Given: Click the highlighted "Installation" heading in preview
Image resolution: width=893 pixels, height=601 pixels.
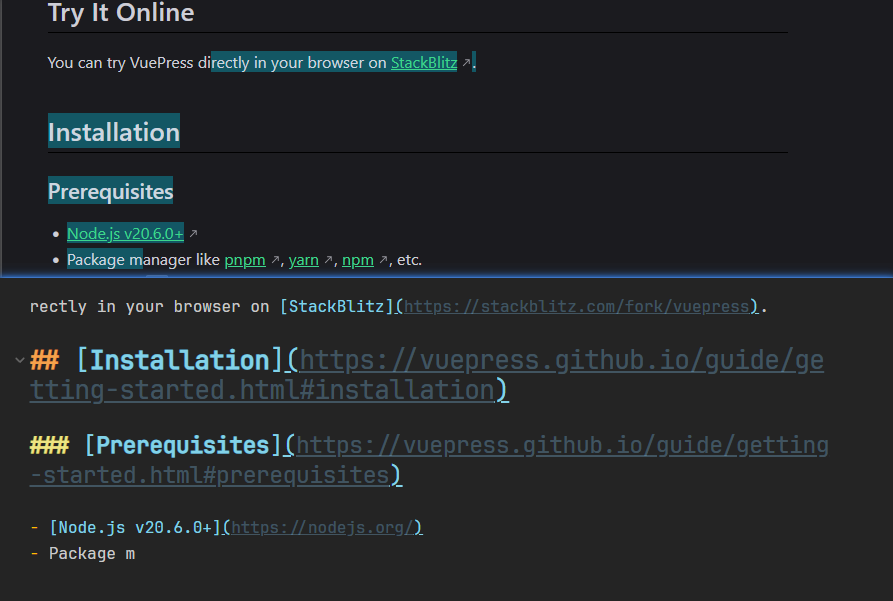Looking at the screenshot, I should [x=114, y=132].
